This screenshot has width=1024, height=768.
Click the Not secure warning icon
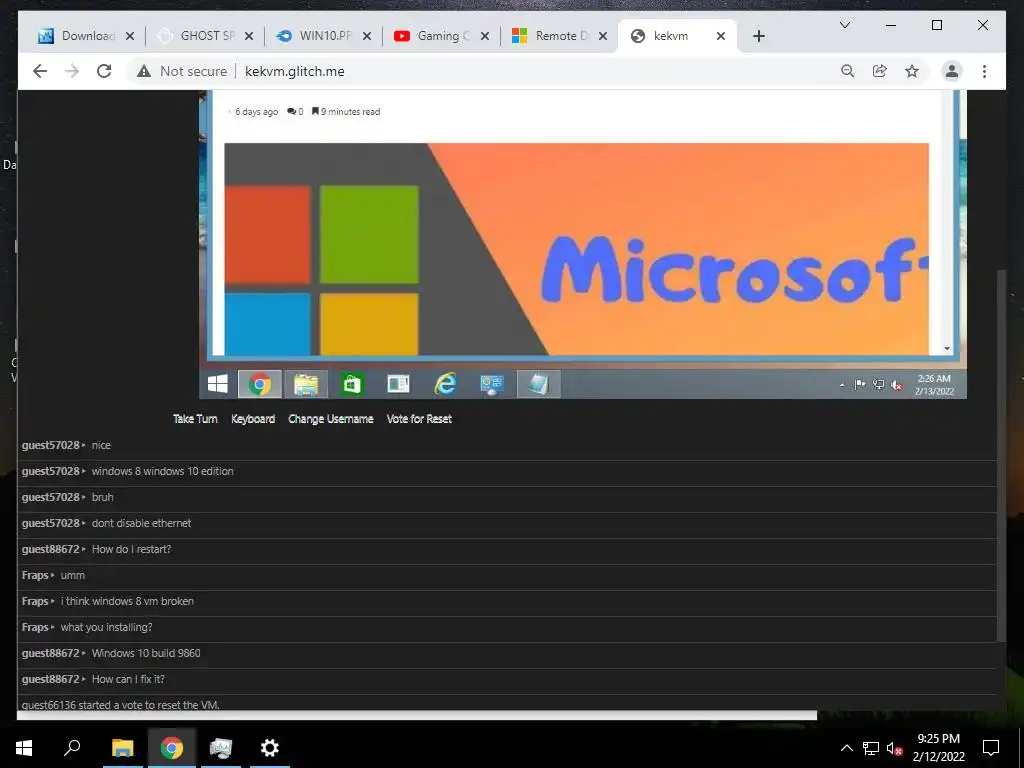pos(144,71)
